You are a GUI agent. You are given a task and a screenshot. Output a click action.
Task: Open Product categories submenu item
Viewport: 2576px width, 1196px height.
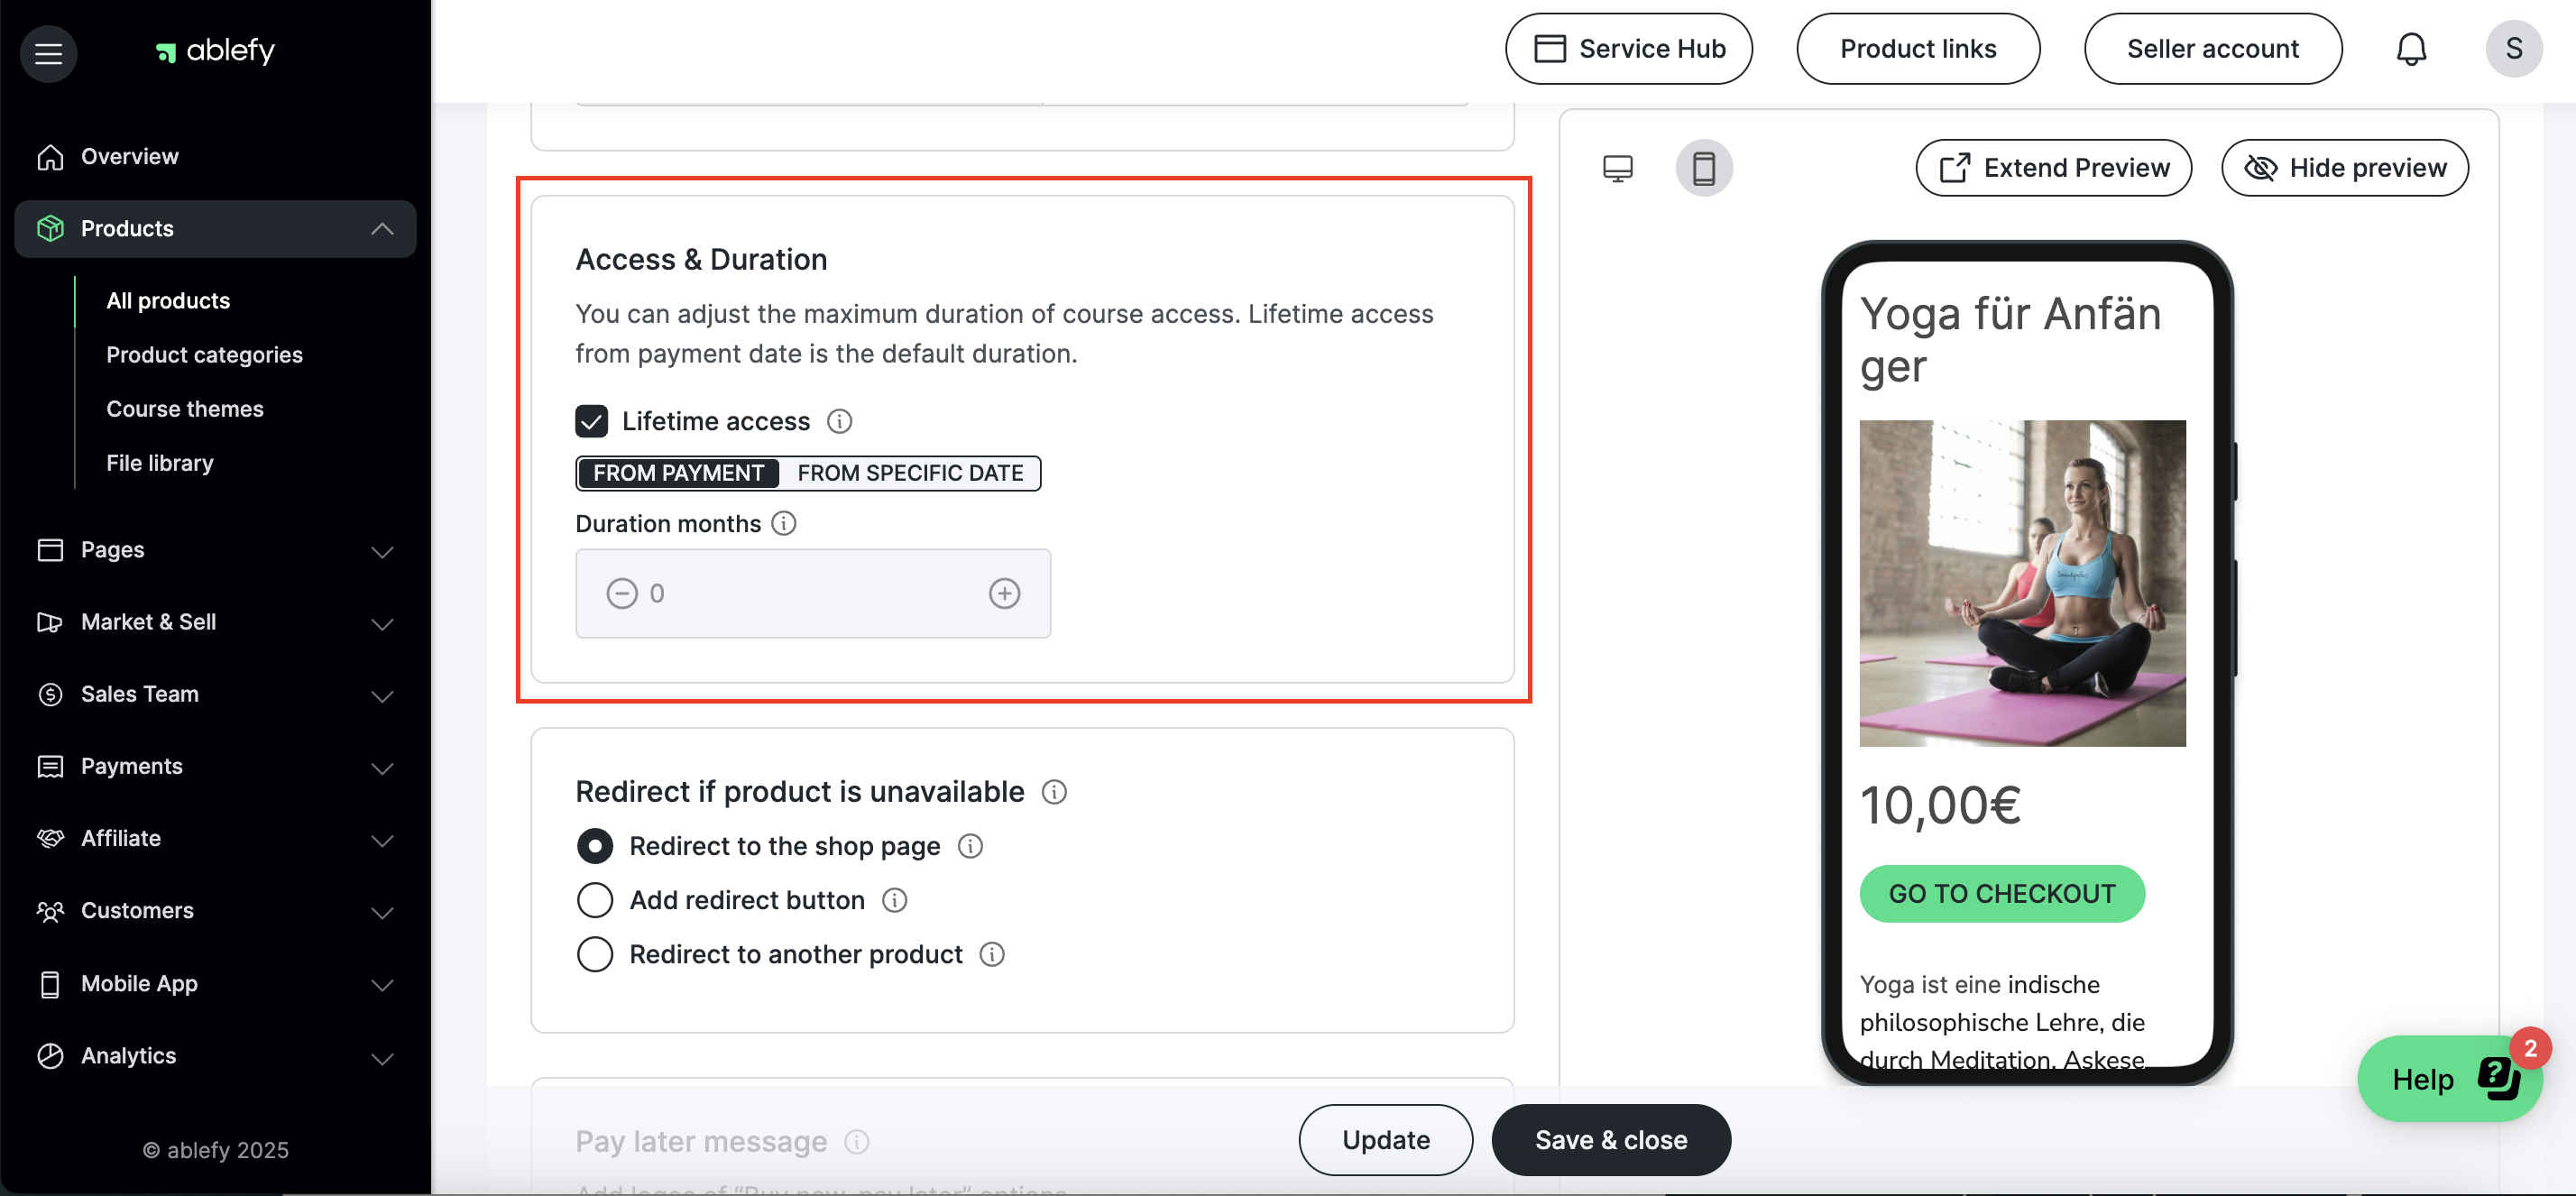pos(204,355)
